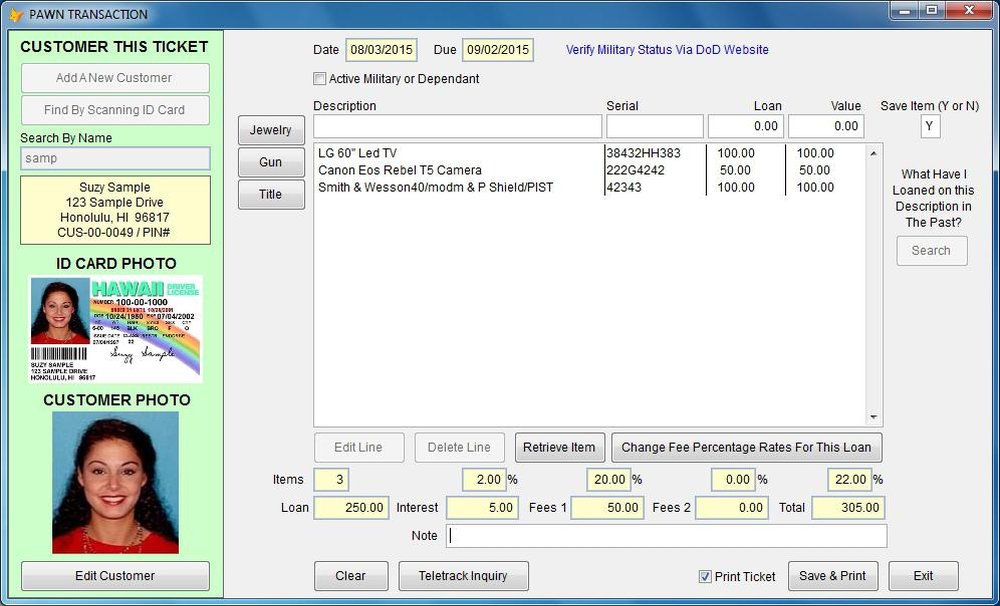Click the list scrollbar down arrow
This screenshot has width=1000, height=606.
coord(873,417)
